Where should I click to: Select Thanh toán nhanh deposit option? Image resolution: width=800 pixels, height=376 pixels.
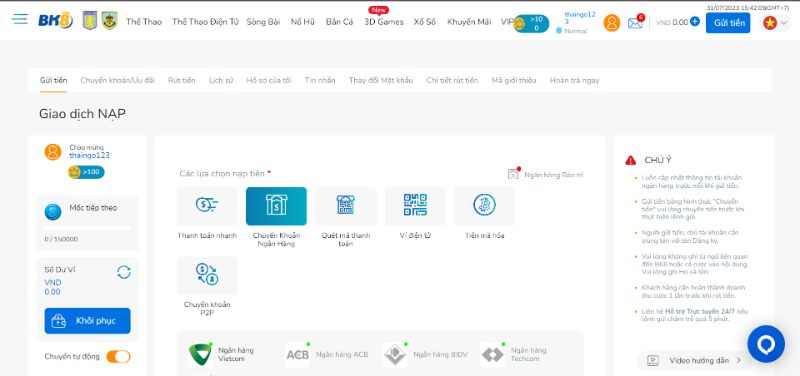pyautogui.click(x=207, y=206)
